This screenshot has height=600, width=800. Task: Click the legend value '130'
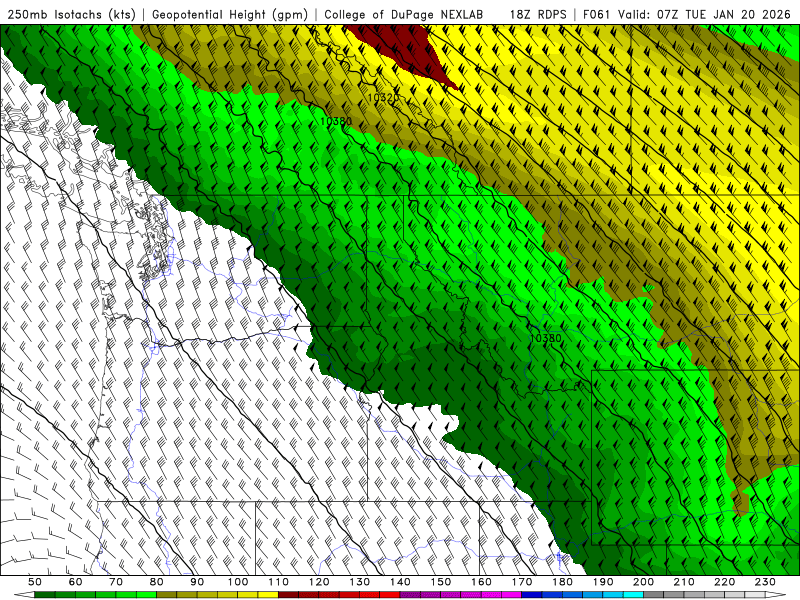point(360,582)
